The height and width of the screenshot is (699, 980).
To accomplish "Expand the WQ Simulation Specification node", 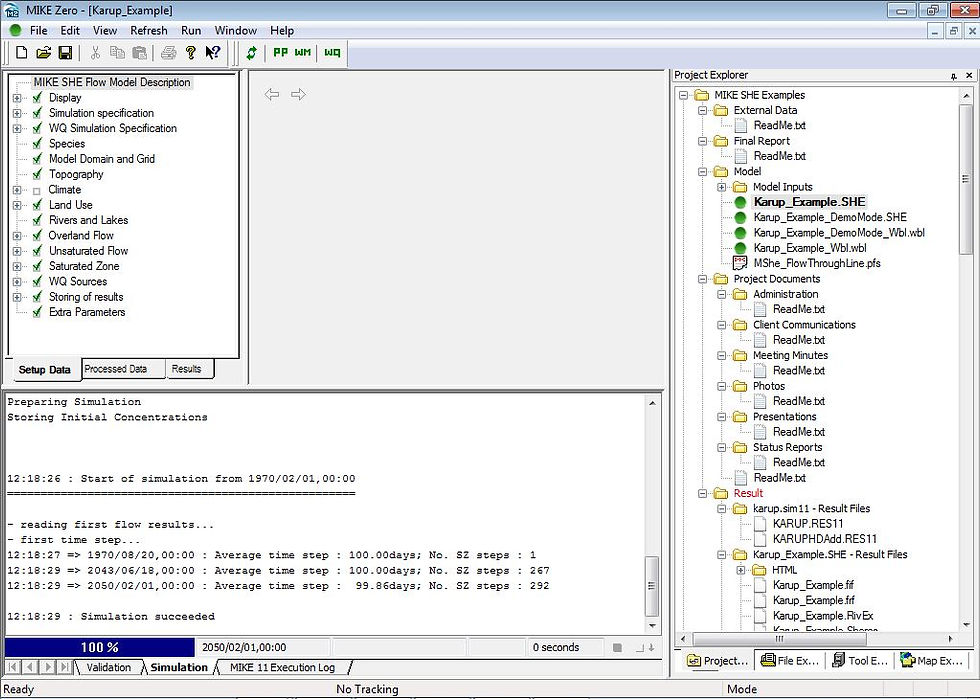I will coord(17,129).
